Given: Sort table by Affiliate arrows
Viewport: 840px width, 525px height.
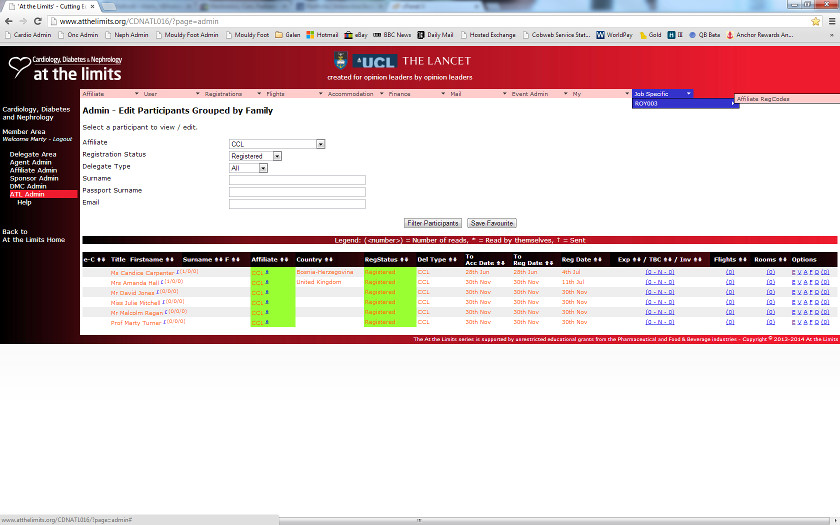Looking at the screenshot, I should click(x=284, y=260).
